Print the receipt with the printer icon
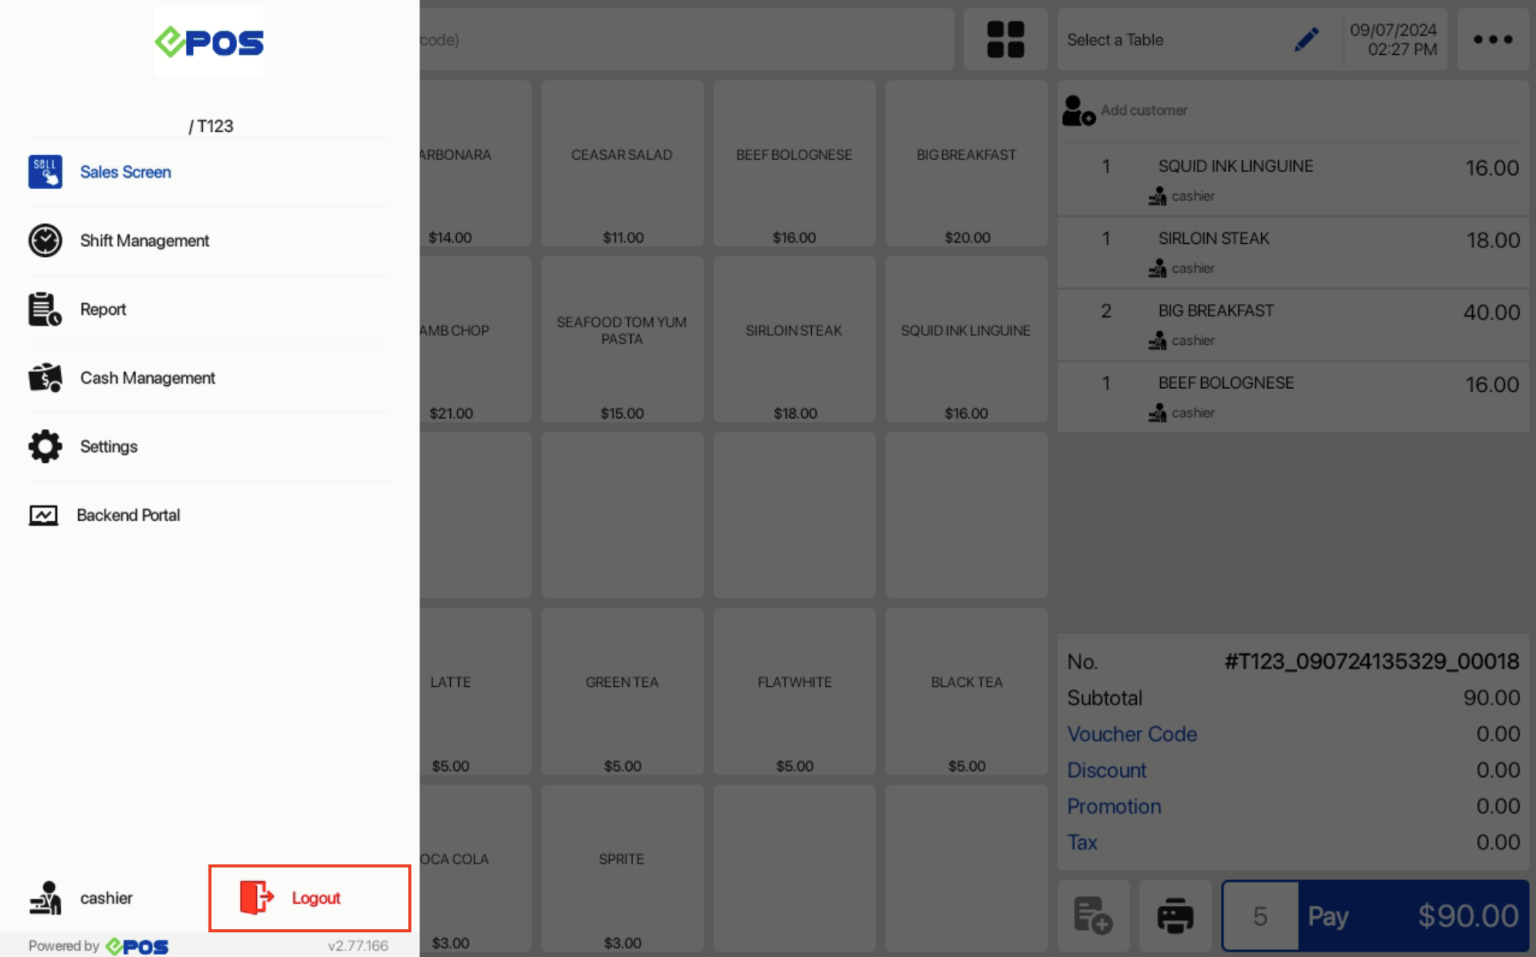 coord(1175,915)
